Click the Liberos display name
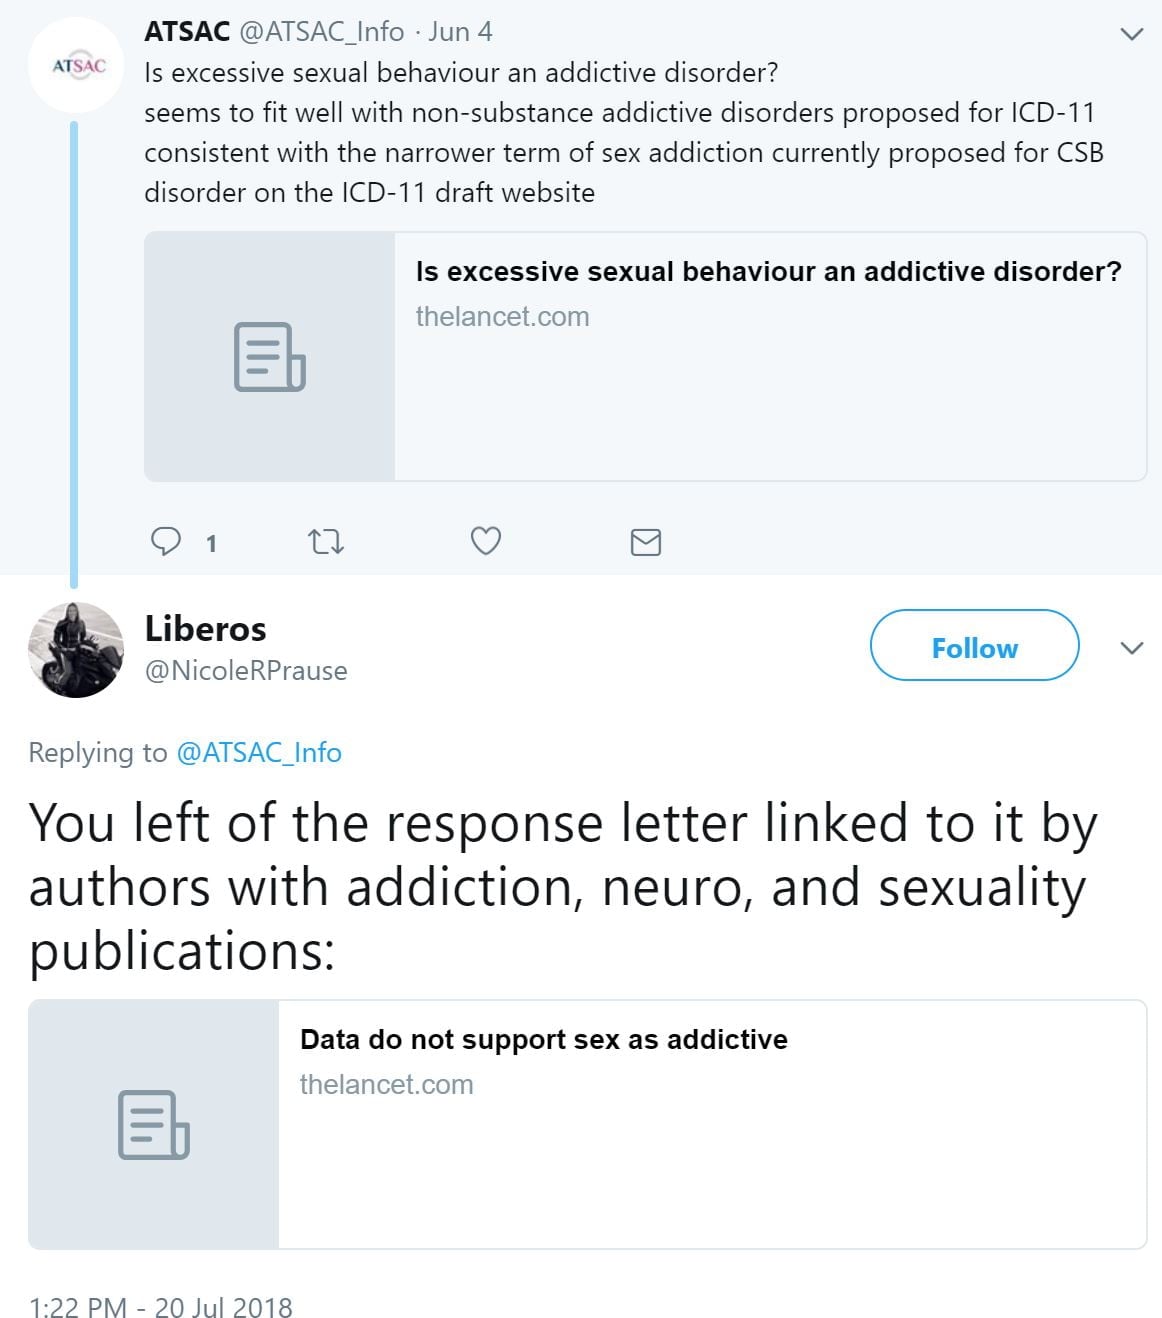 [205, 629]
